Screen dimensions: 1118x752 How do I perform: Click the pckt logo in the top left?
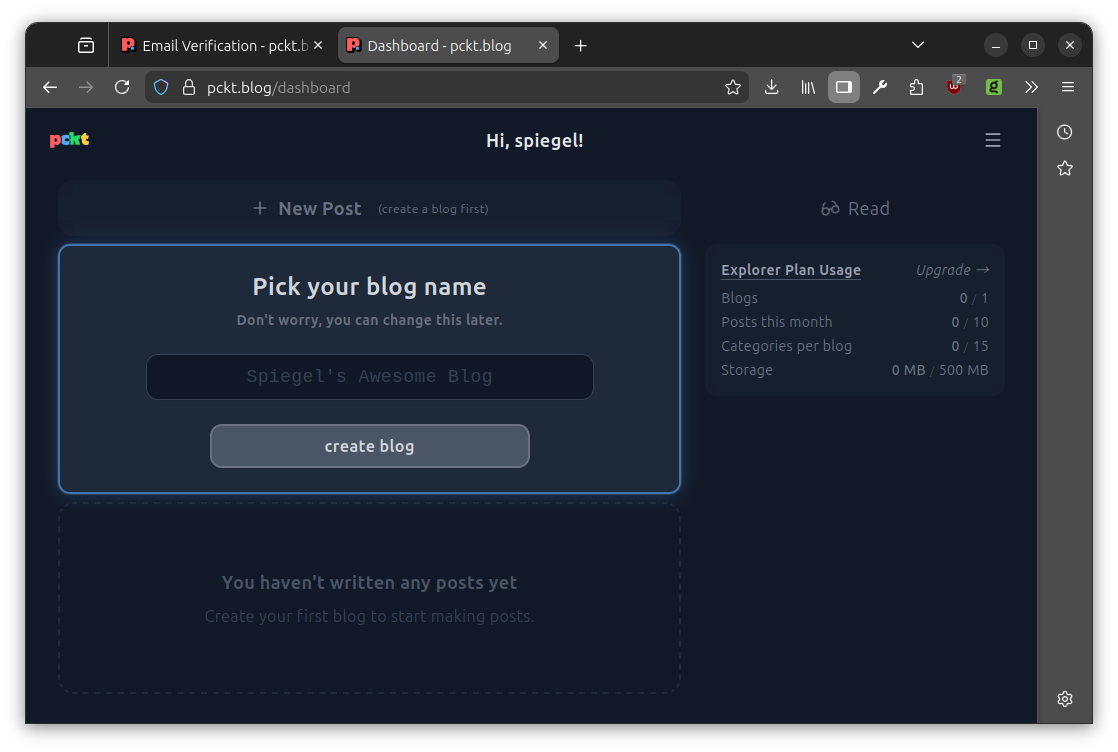(x=68, y=140)
